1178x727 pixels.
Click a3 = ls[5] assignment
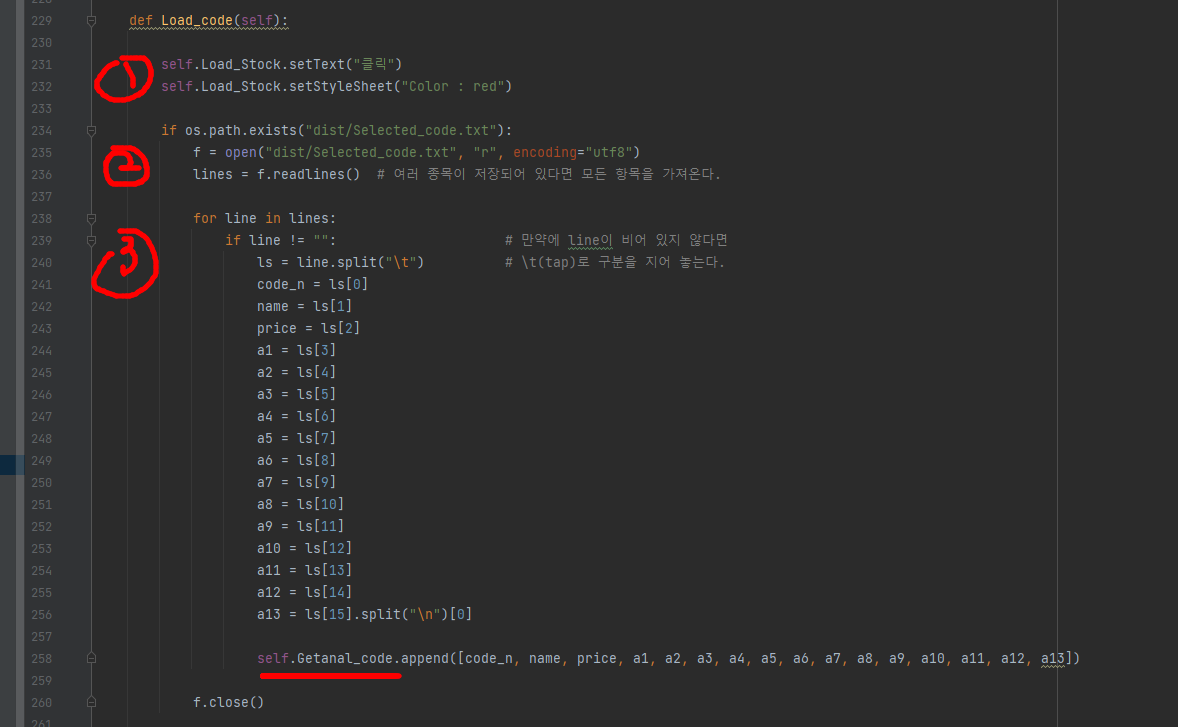click(296, 394)
